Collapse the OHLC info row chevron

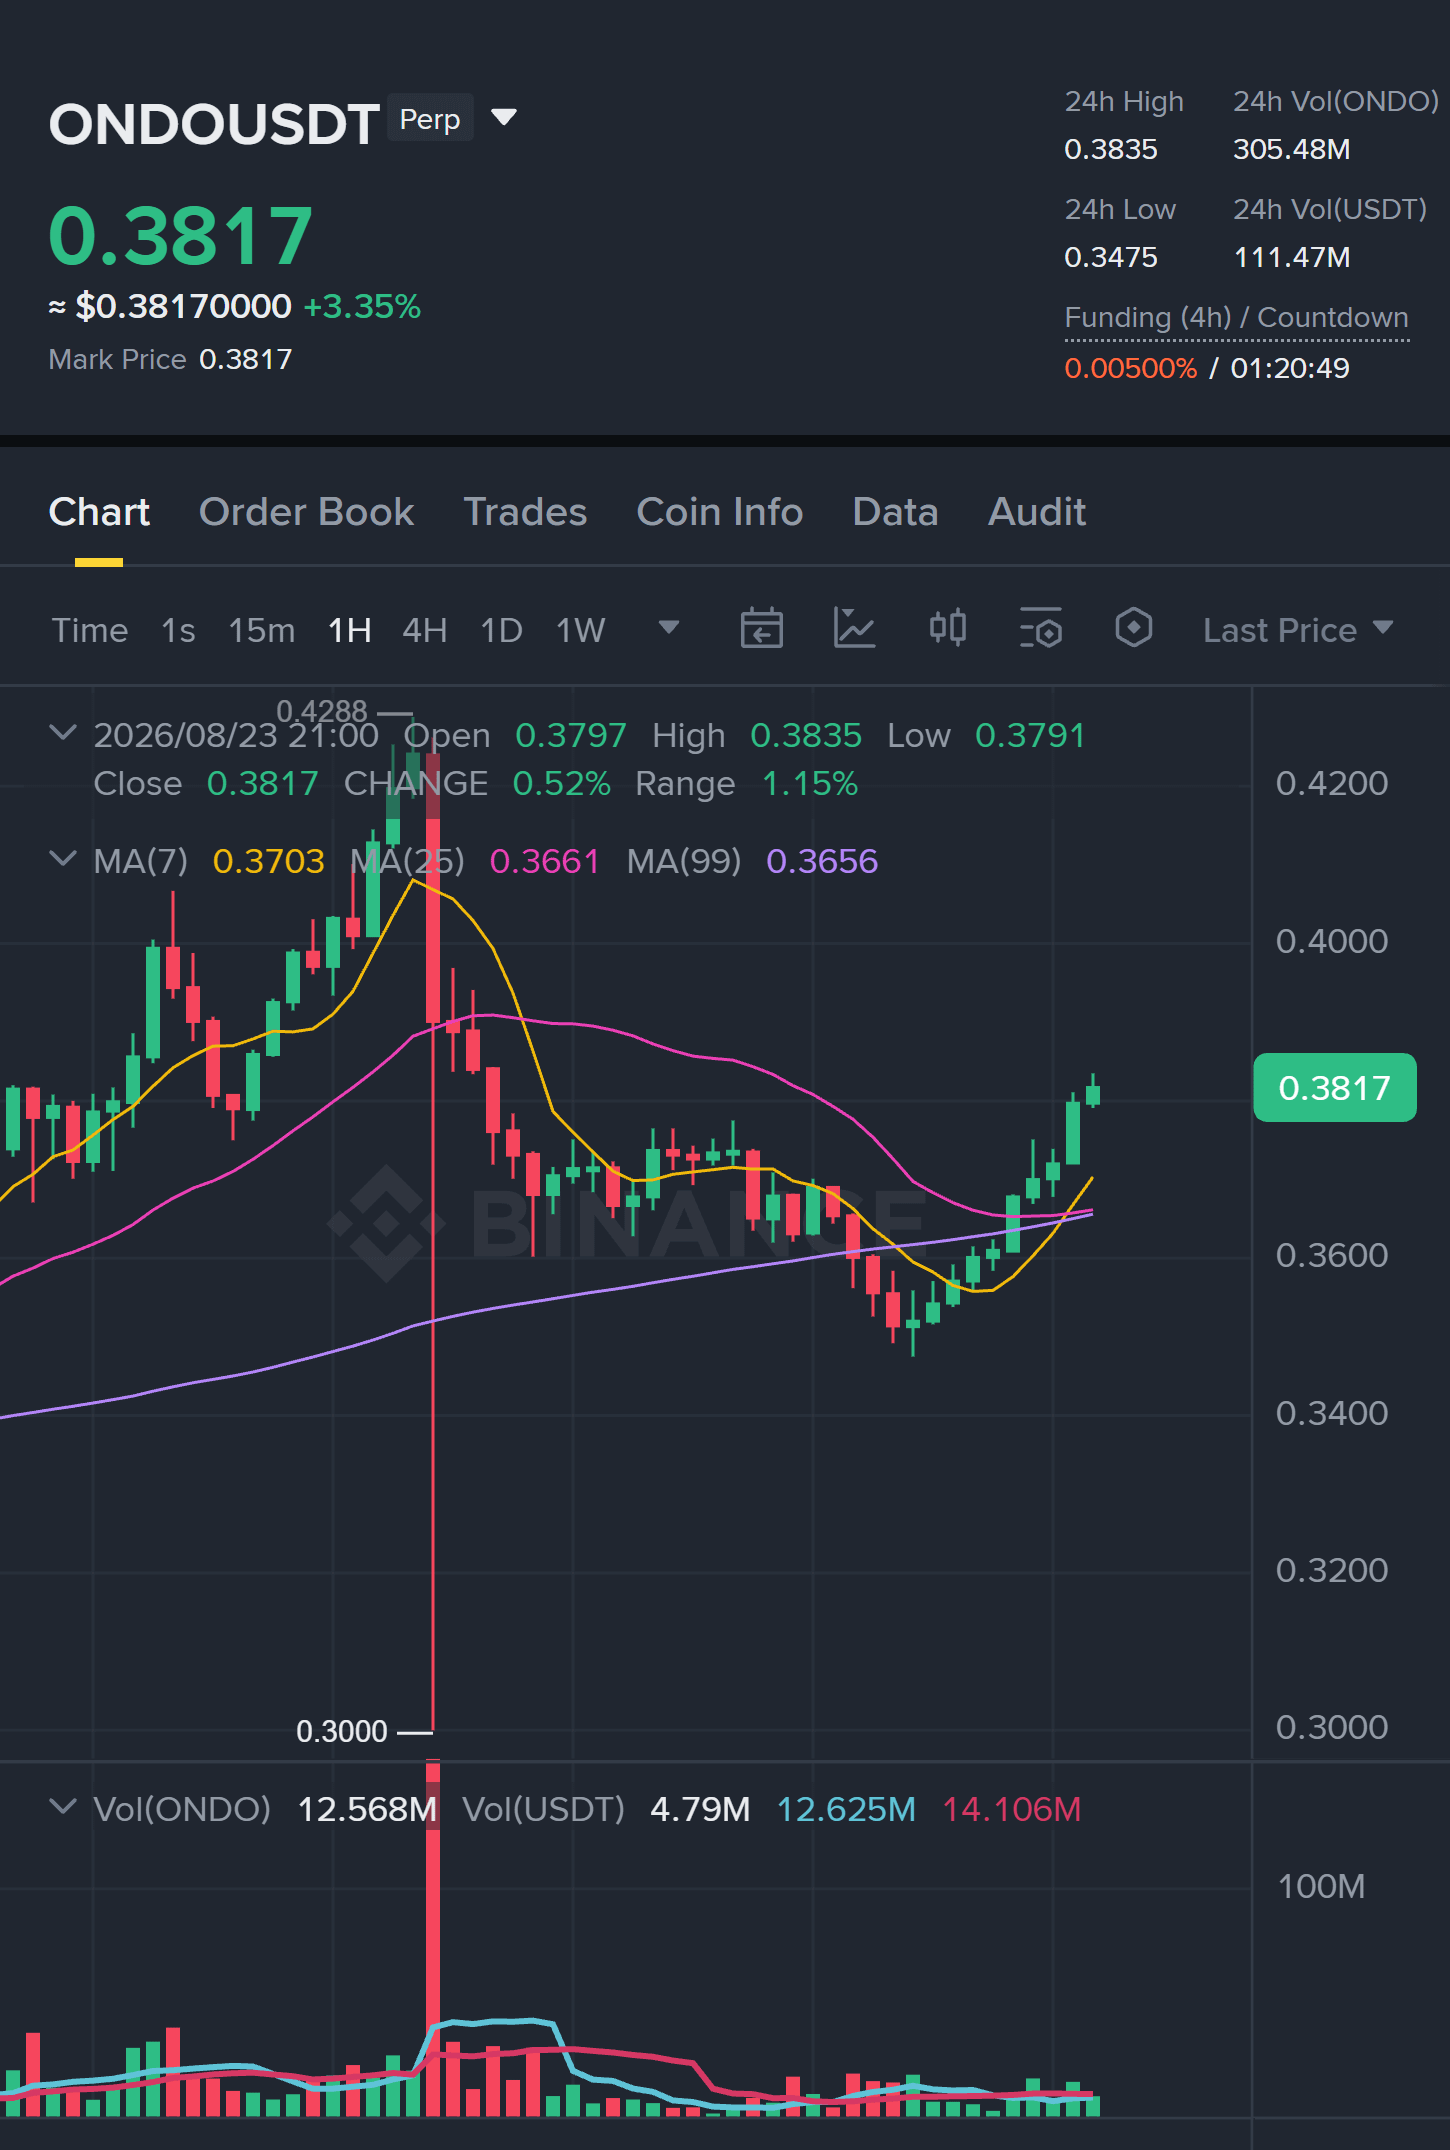[63, 733]
